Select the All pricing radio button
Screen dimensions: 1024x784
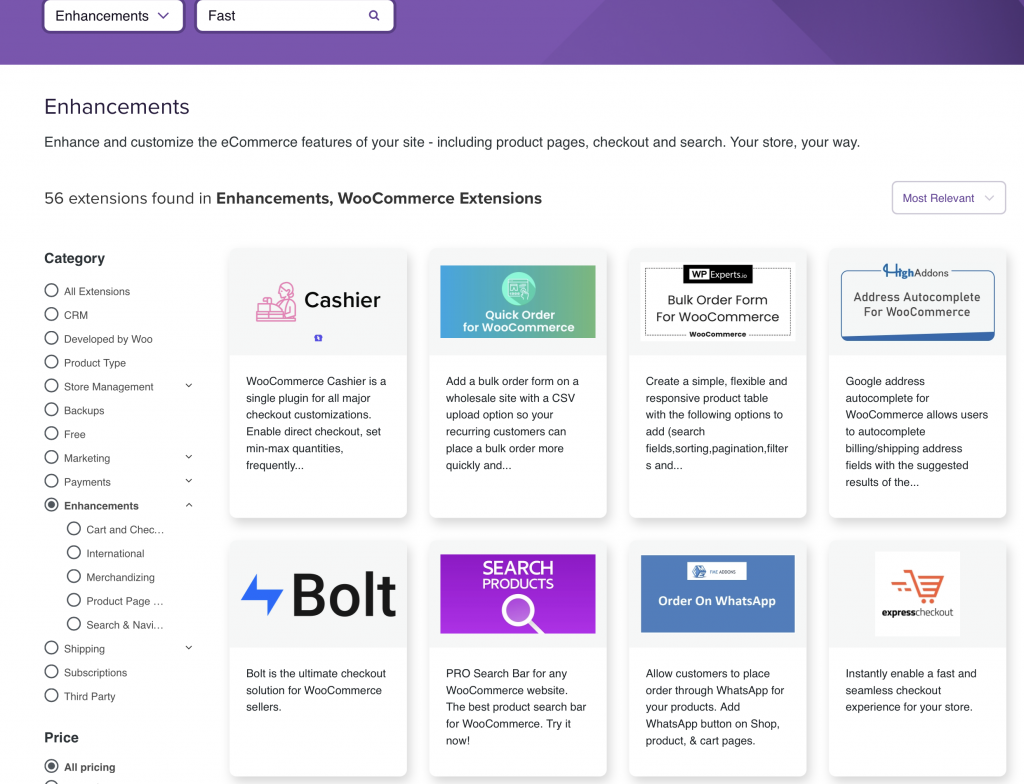point(52,766)
